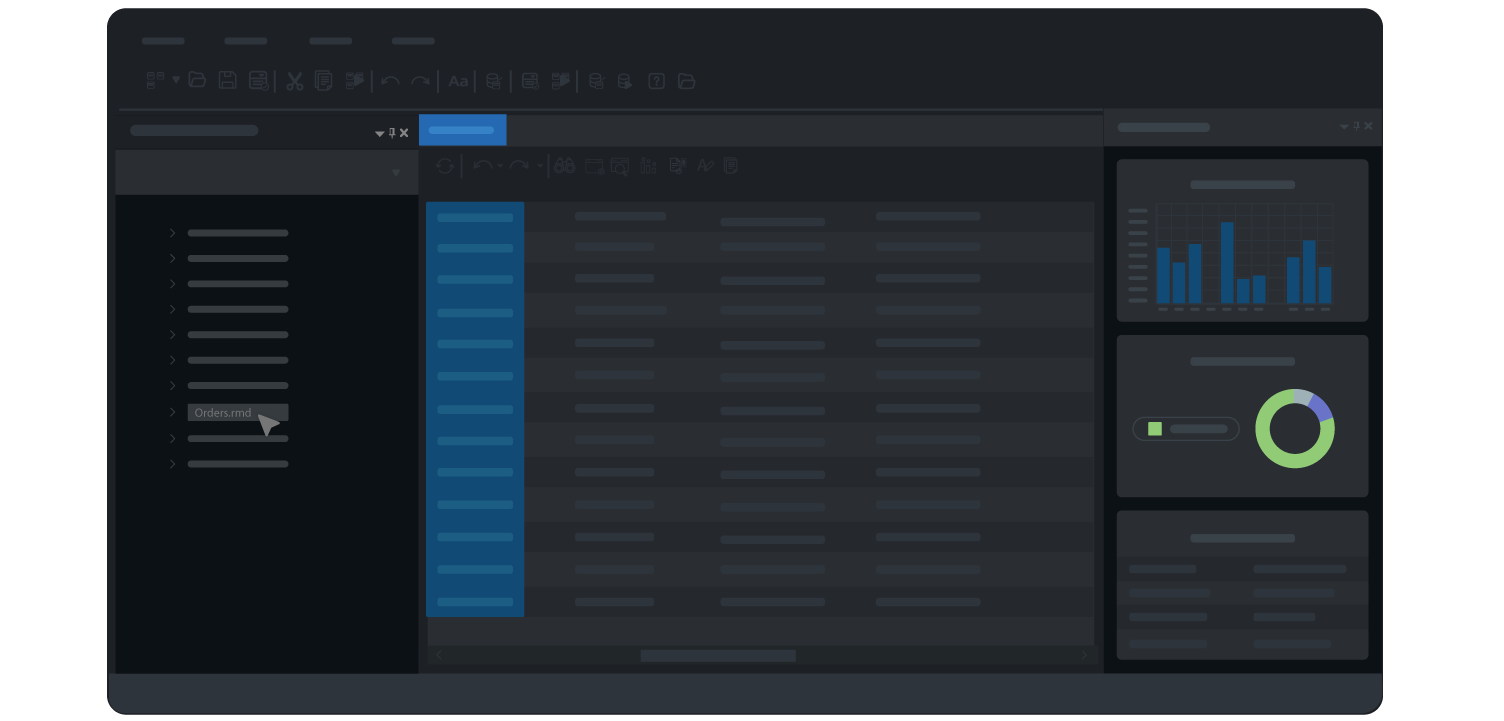Find records with the binoculars icon
Viewport: 1504px width, 721px height.
565,166
